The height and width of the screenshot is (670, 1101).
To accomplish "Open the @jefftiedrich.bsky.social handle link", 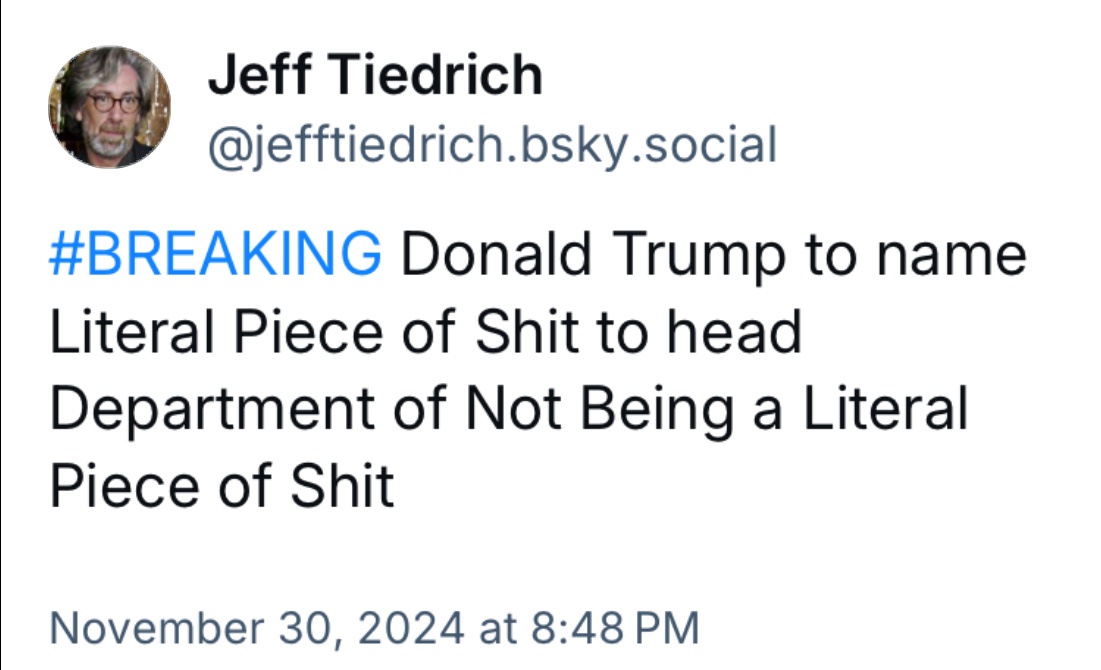I will [492, 145].
